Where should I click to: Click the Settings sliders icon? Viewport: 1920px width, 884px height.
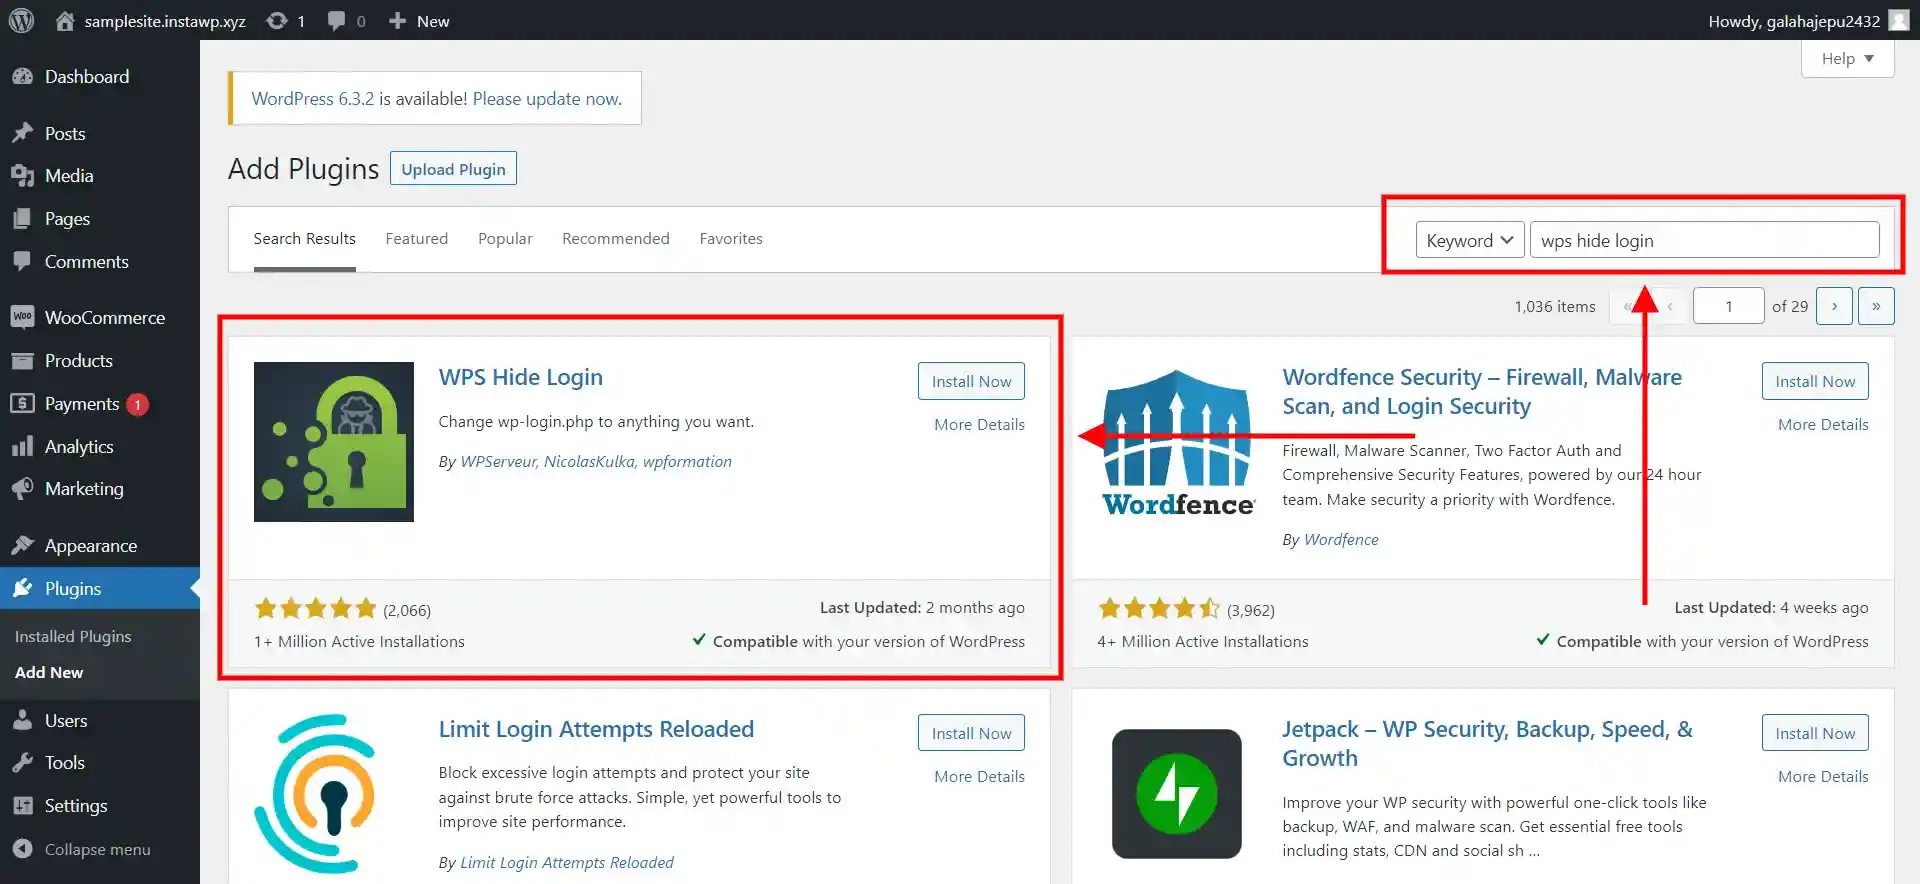point(22,806)
